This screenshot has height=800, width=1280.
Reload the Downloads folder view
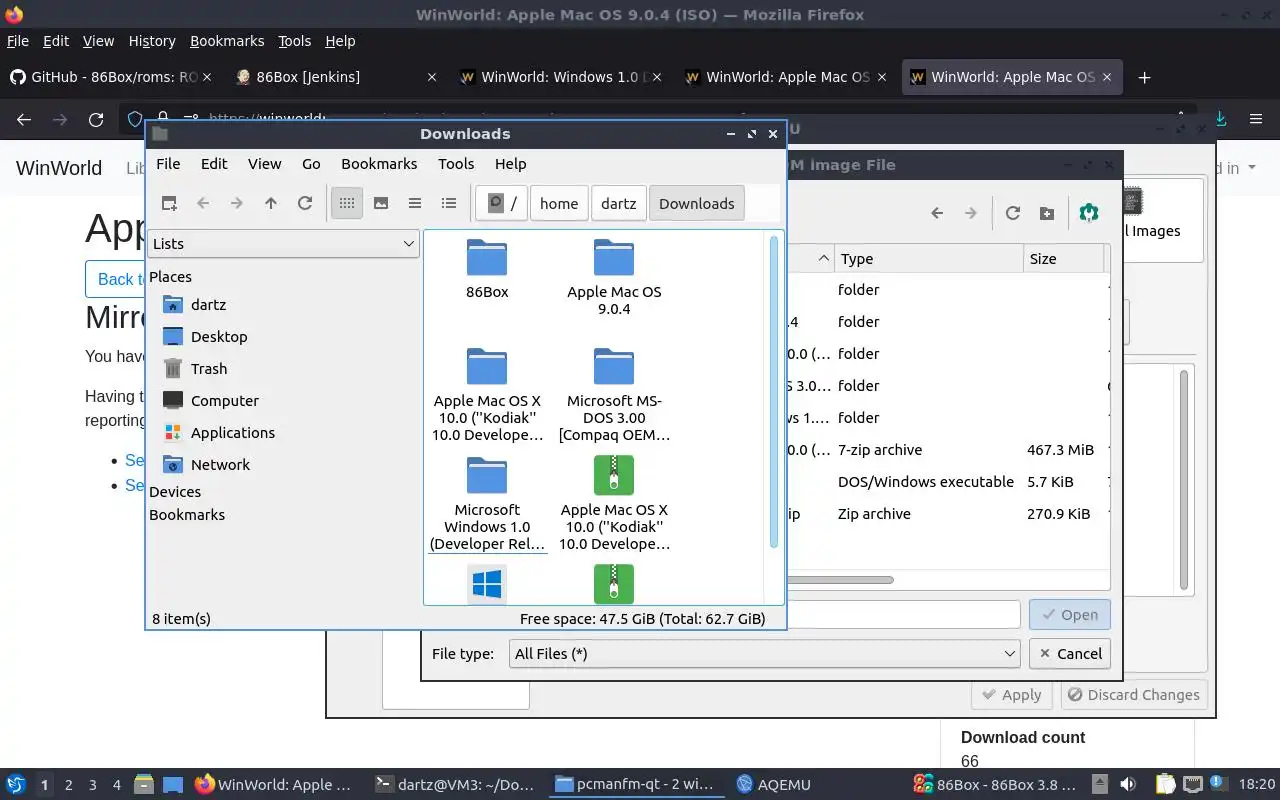[305, 203]
